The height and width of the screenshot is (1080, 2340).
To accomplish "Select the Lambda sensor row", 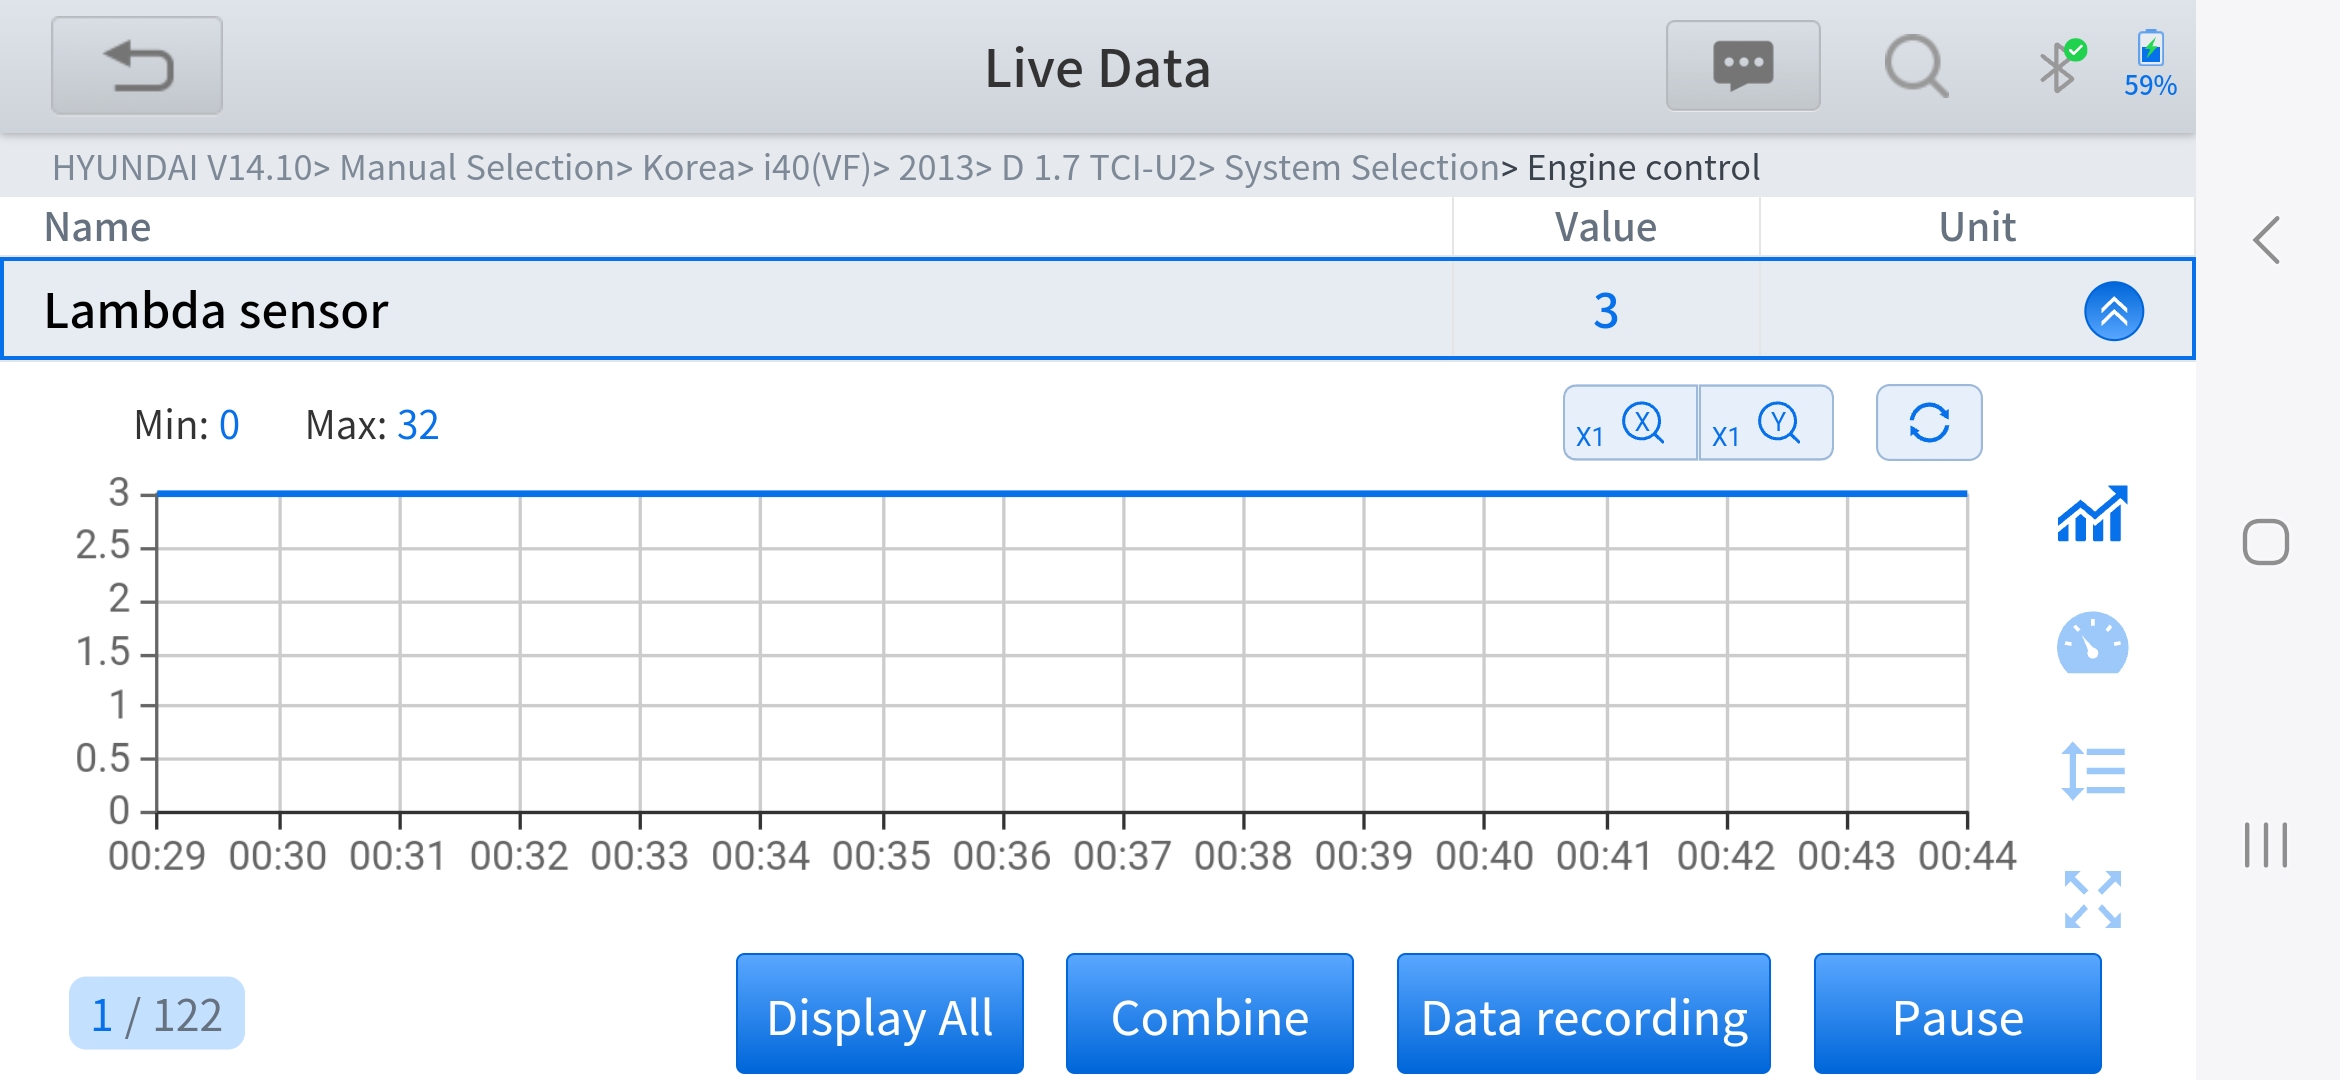I will [x=700, y=310].
